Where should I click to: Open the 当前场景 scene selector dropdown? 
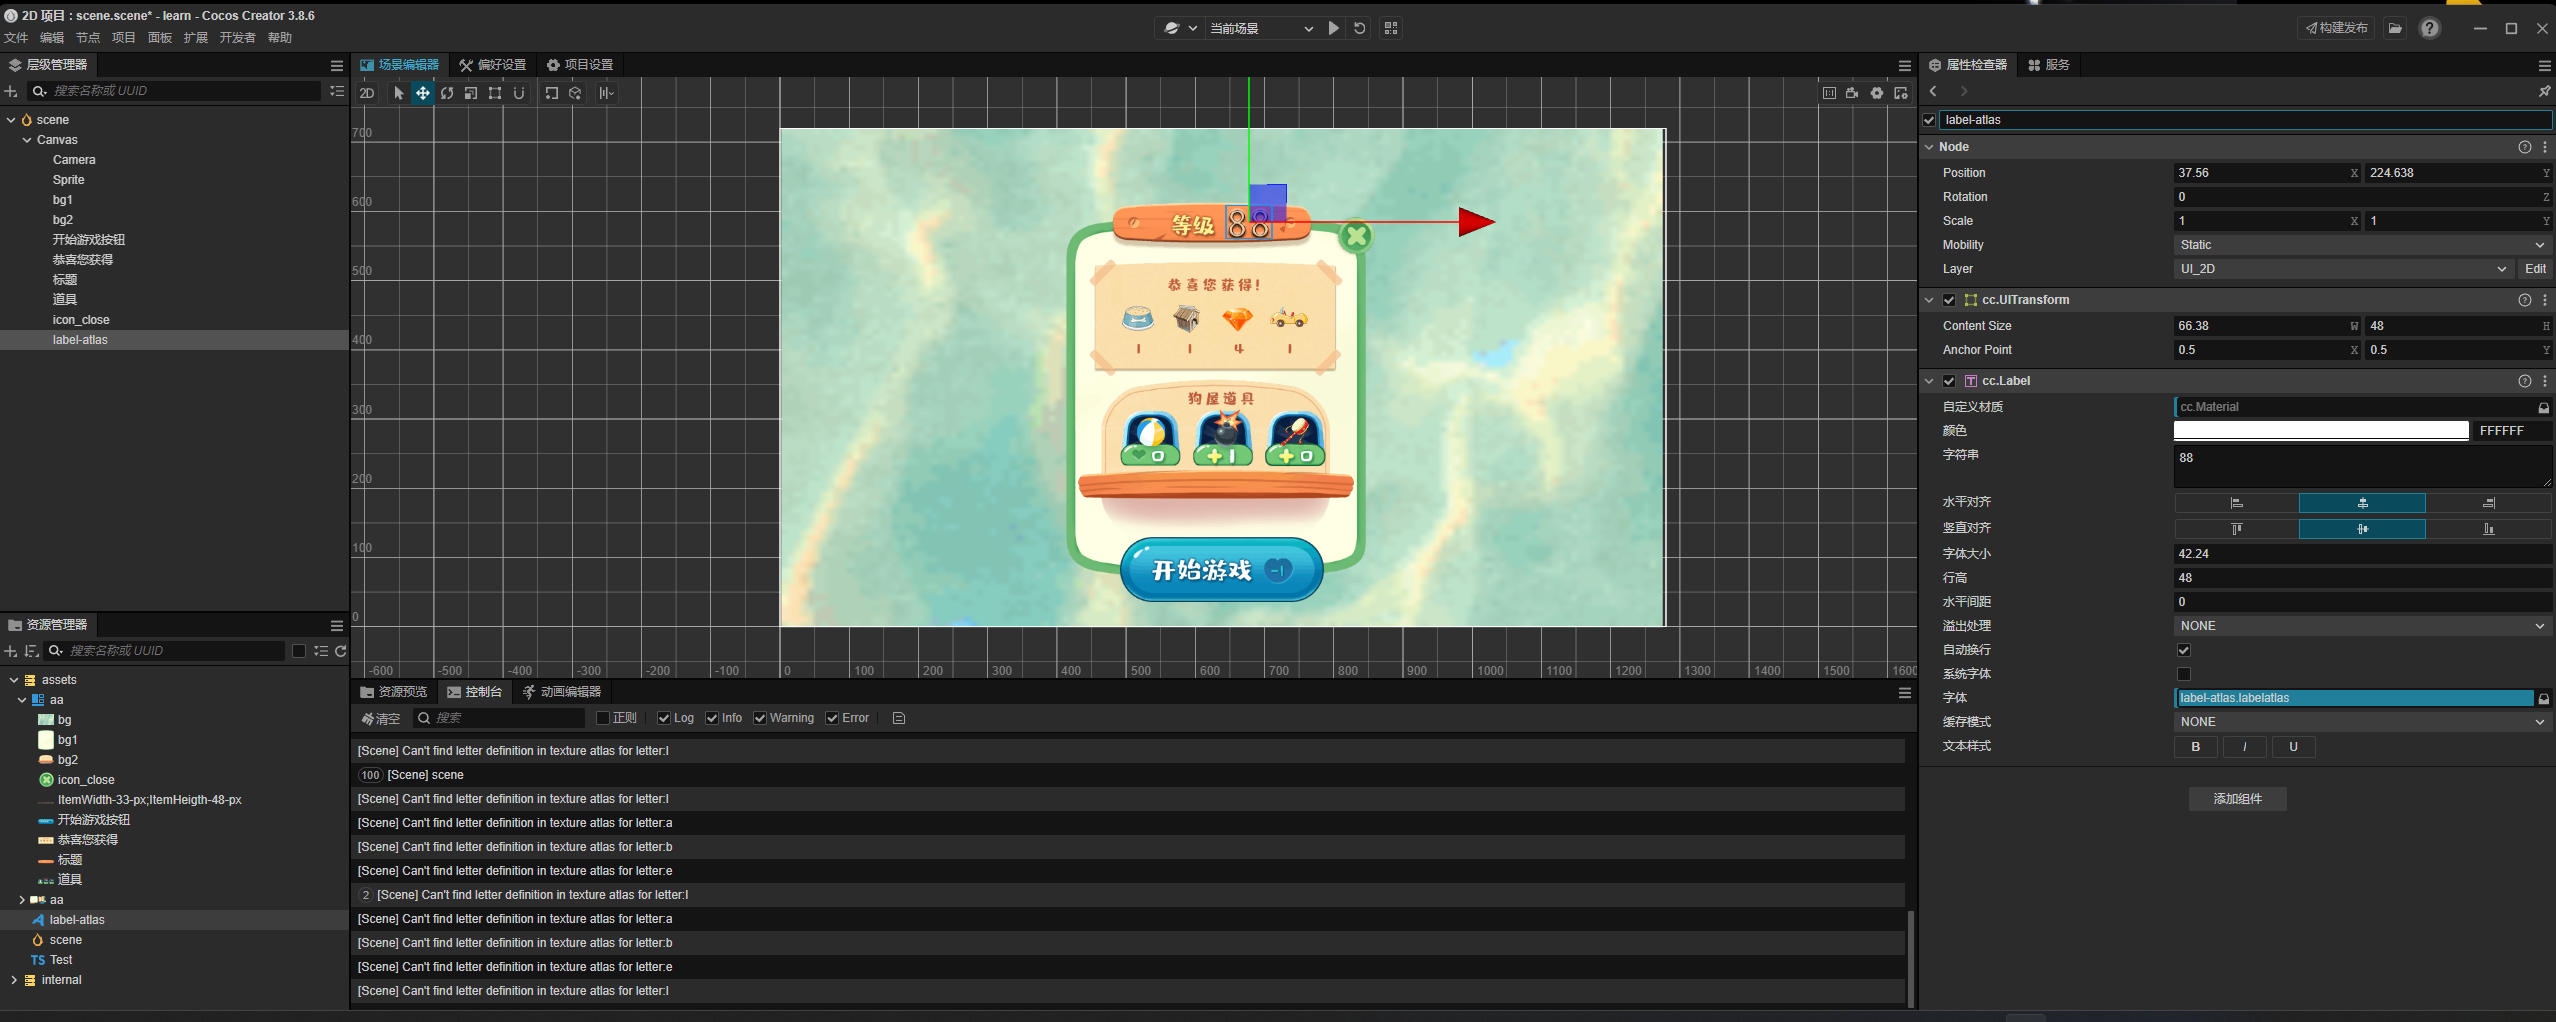coord(1261,28)
